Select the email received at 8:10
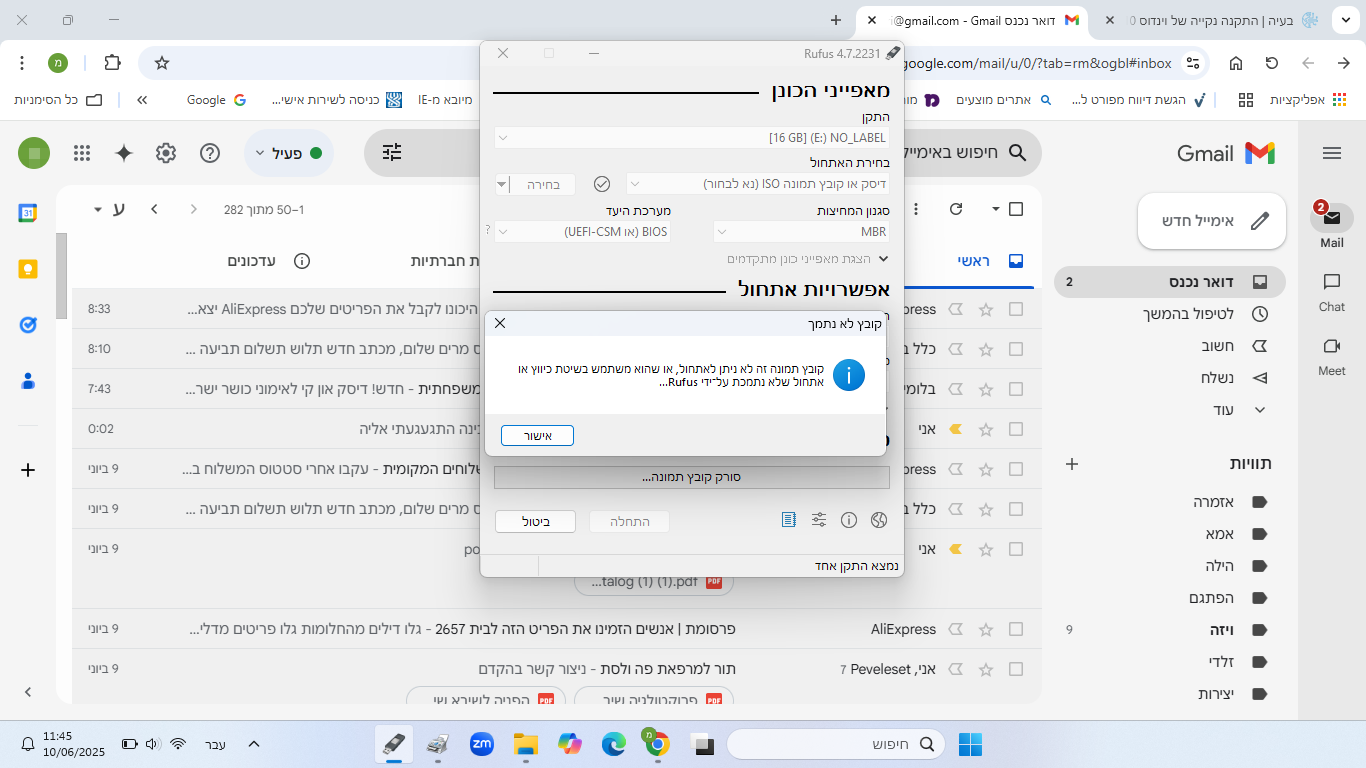The image size is (1366, 768). [x=1016, y=349]
